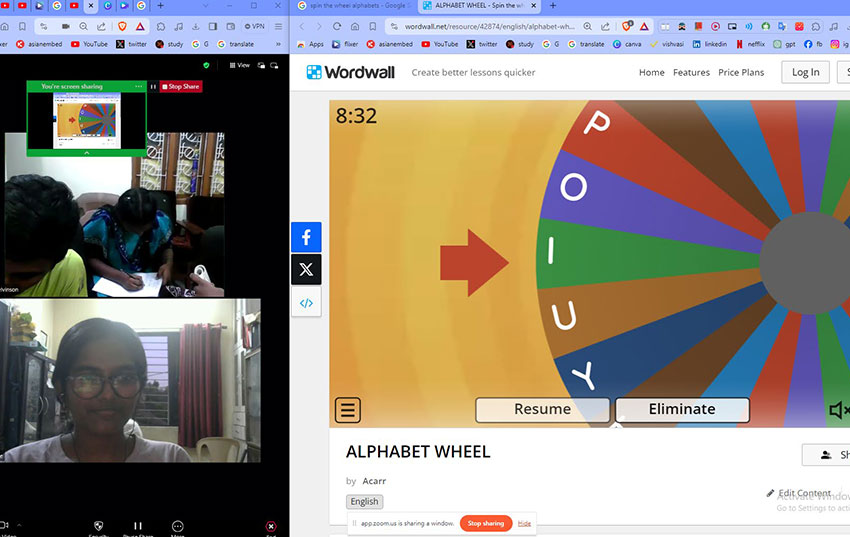Open downloads in the left browser

tap(196, 26)
